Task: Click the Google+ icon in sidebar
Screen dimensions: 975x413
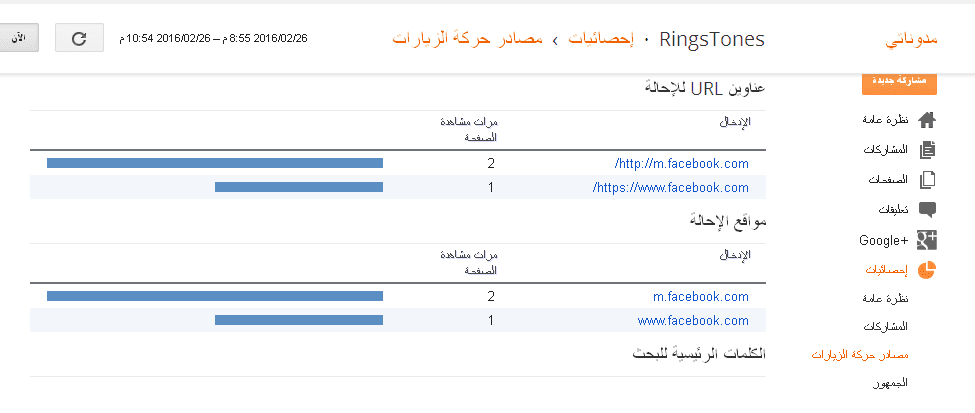Action: coord(926,240)
